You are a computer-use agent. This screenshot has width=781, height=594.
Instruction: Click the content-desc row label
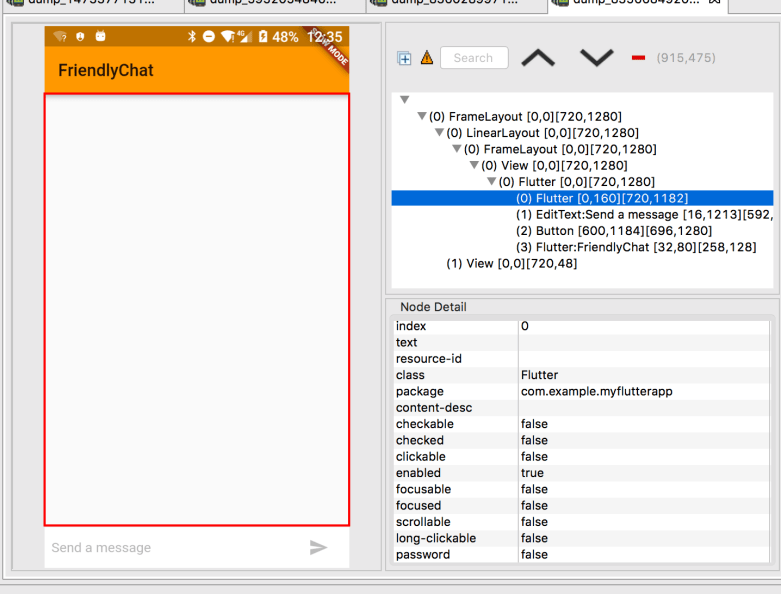click(434, 408)
